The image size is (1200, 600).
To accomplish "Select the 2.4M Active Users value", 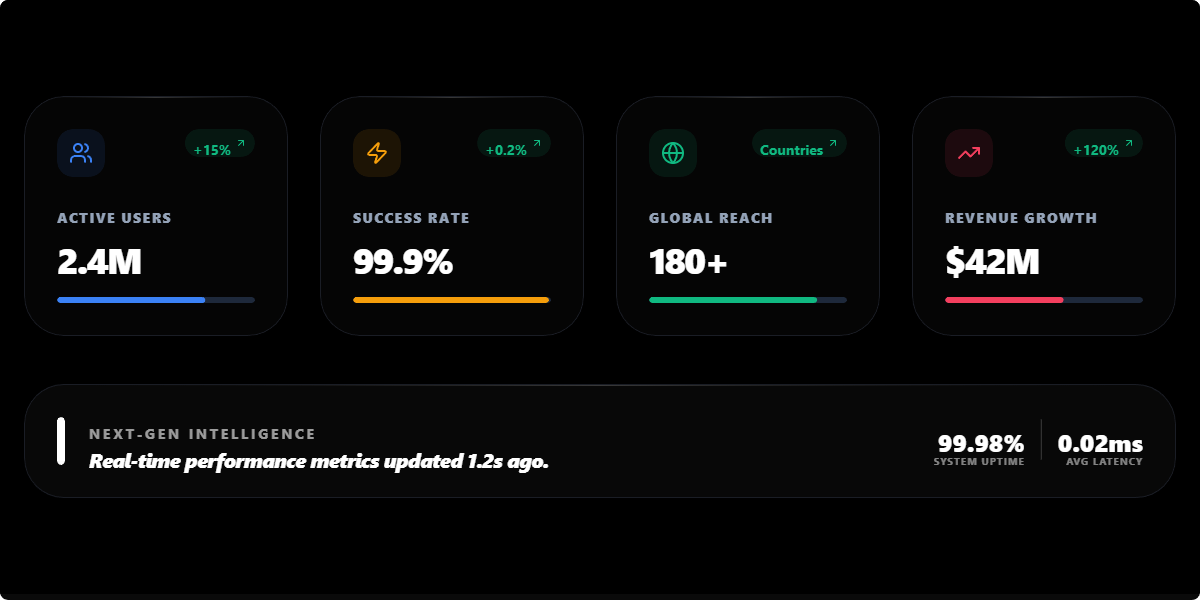I will tap(99, 262).
